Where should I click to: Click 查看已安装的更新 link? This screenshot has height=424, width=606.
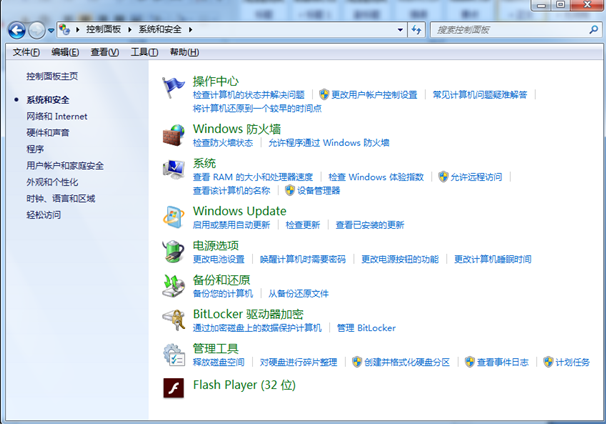pos(370,225)
